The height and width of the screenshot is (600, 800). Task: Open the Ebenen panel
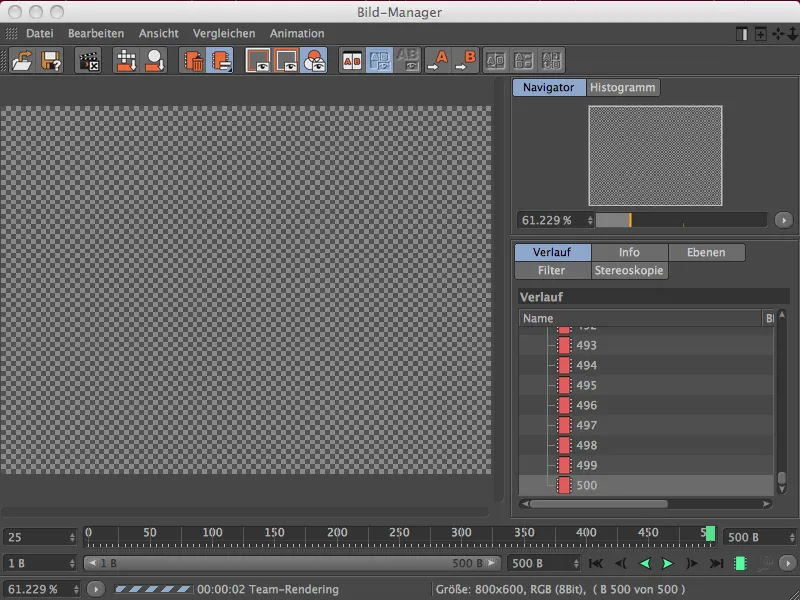click(707, 252)
